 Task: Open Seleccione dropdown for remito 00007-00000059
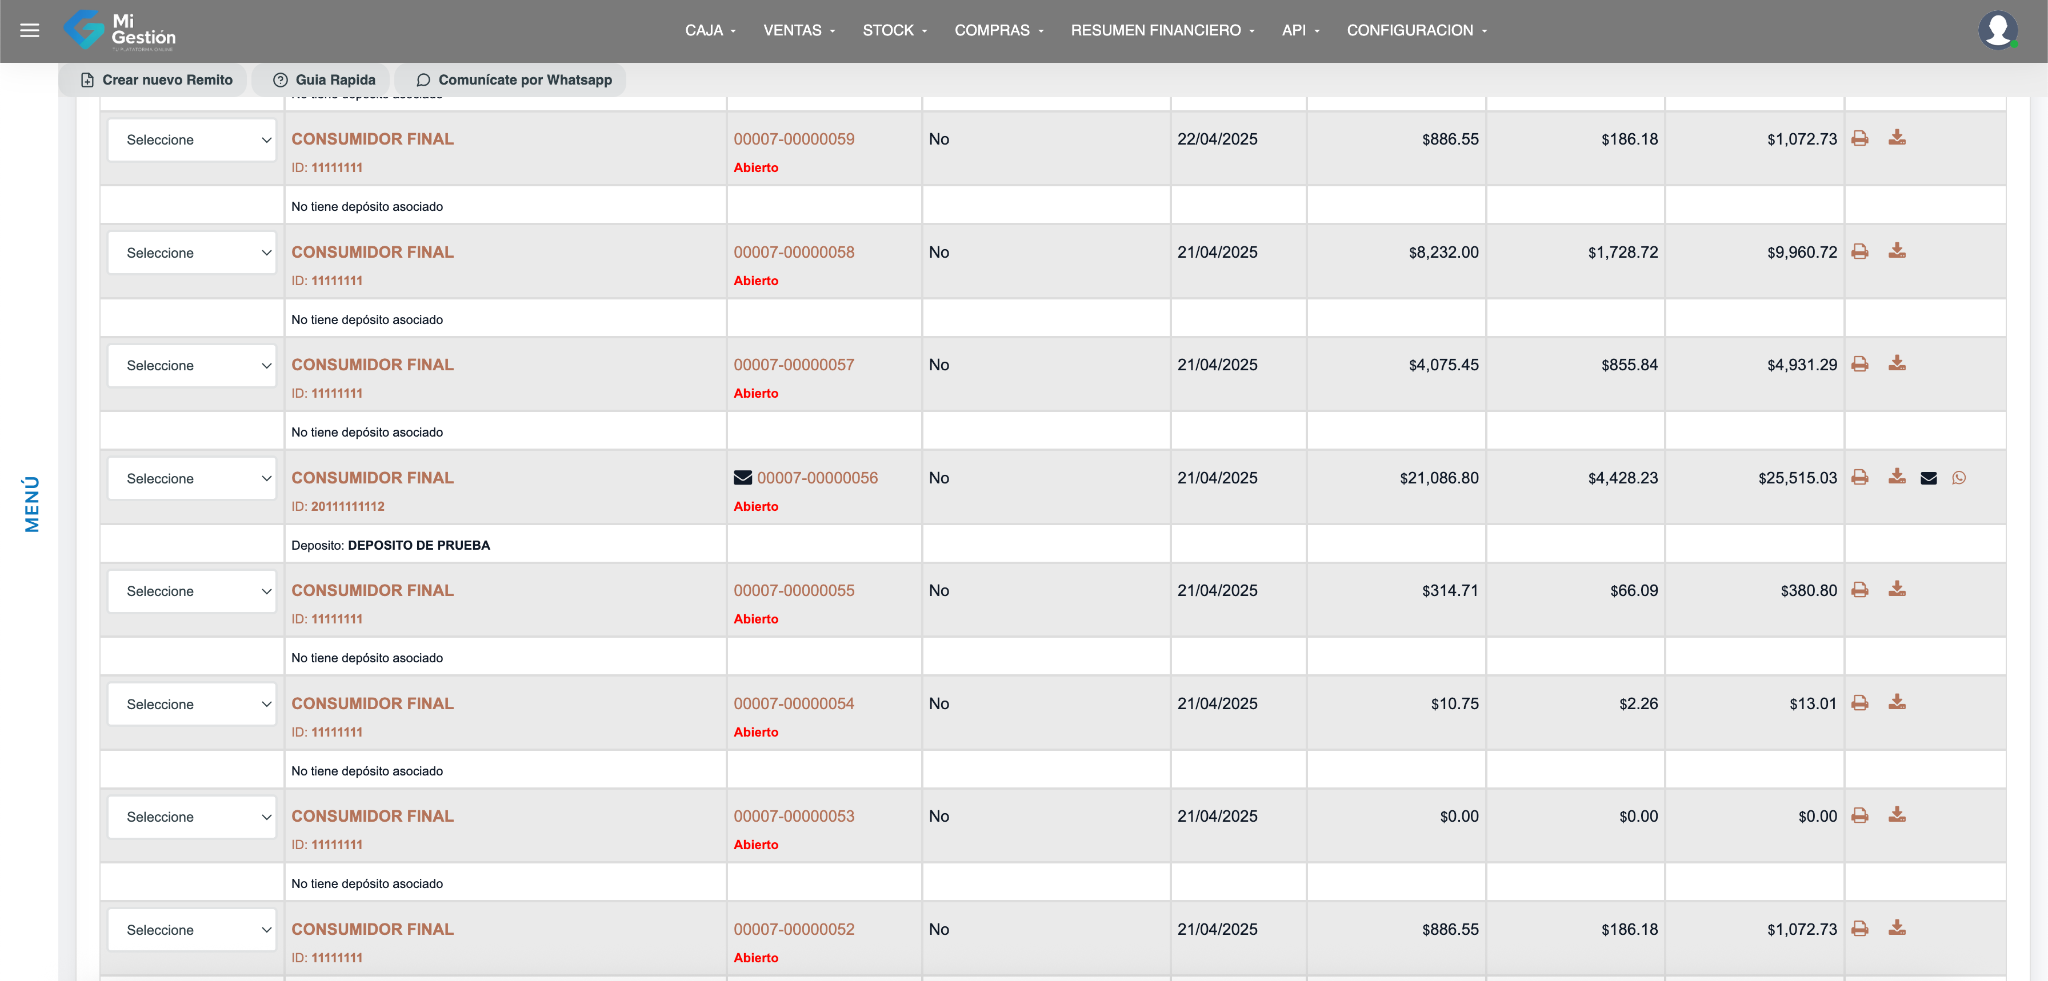[192, 140]
